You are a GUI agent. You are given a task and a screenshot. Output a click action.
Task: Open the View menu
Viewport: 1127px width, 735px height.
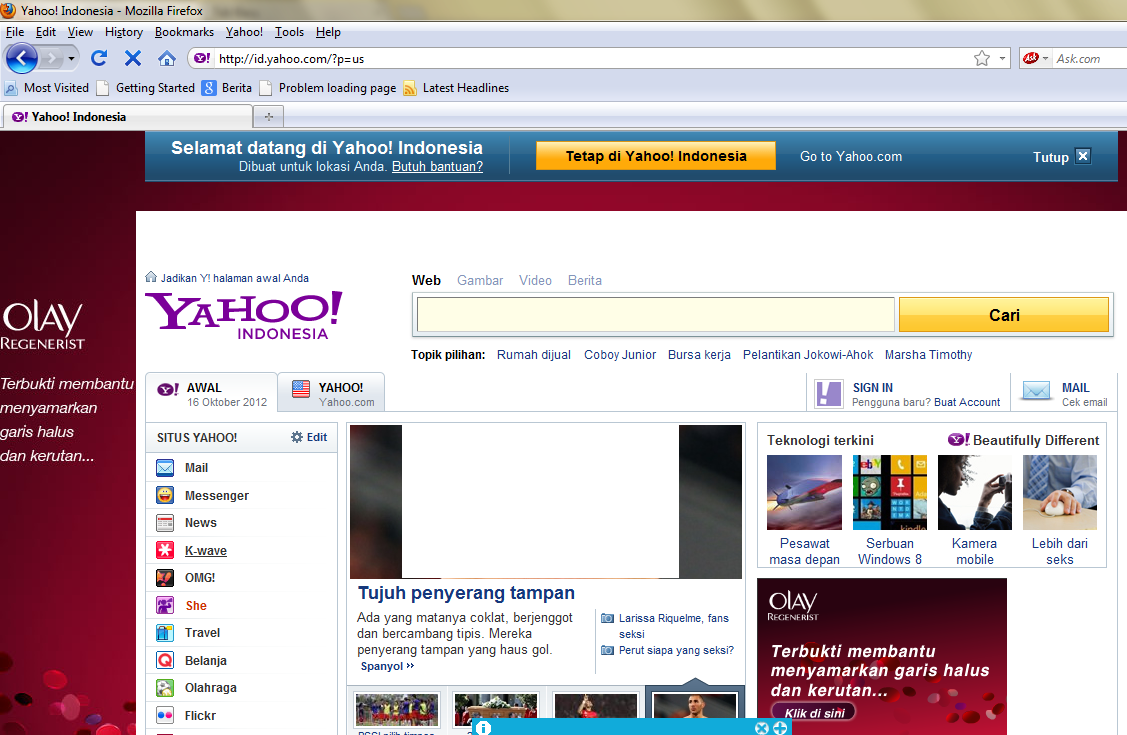coord(80,32)
